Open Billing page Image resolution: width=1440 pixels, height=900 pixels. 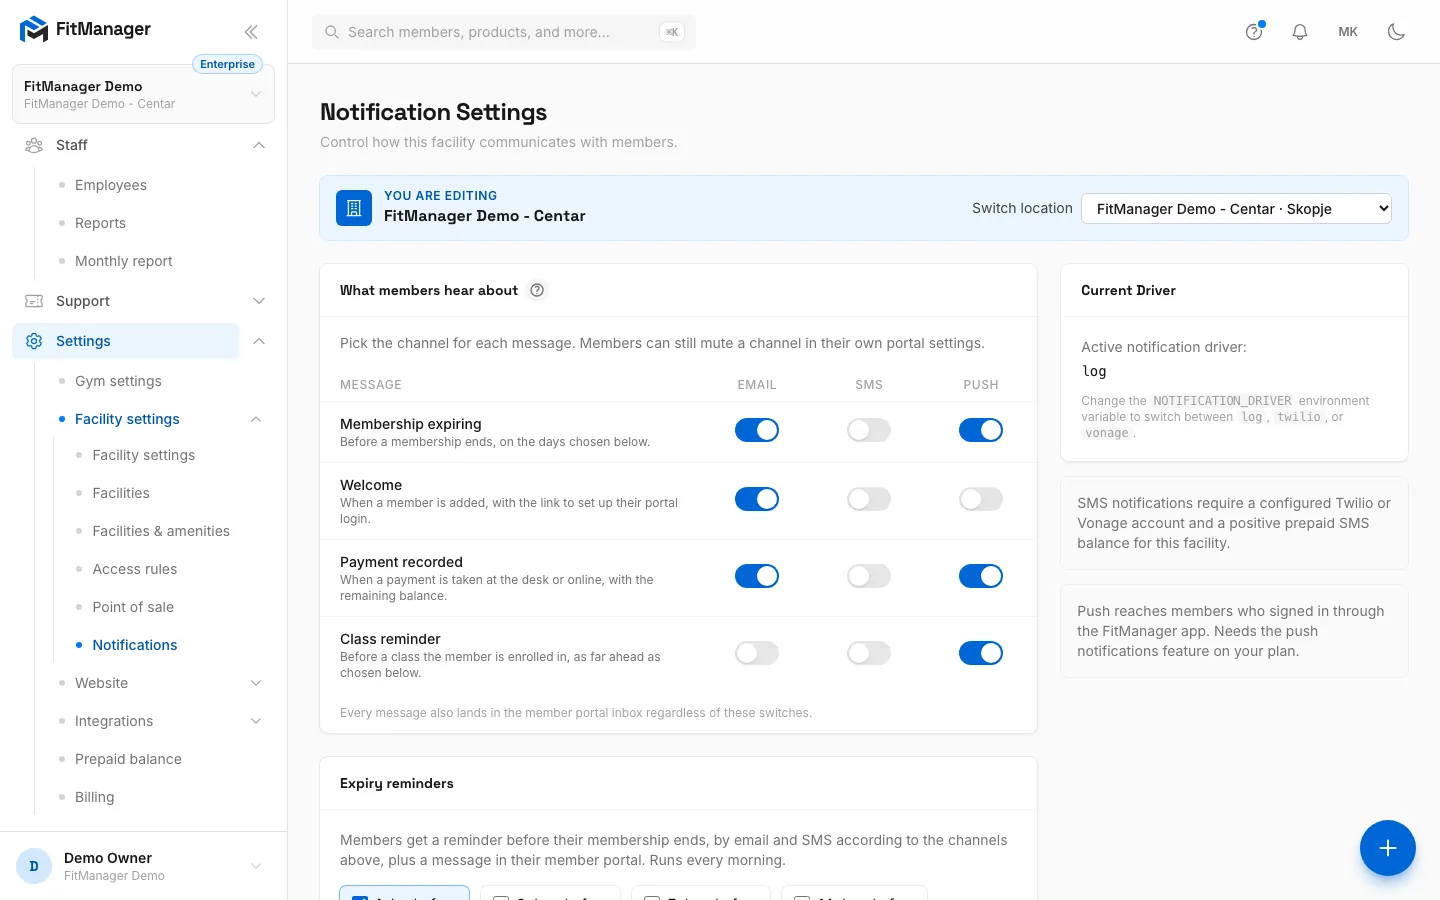click(x=95, y=797)
